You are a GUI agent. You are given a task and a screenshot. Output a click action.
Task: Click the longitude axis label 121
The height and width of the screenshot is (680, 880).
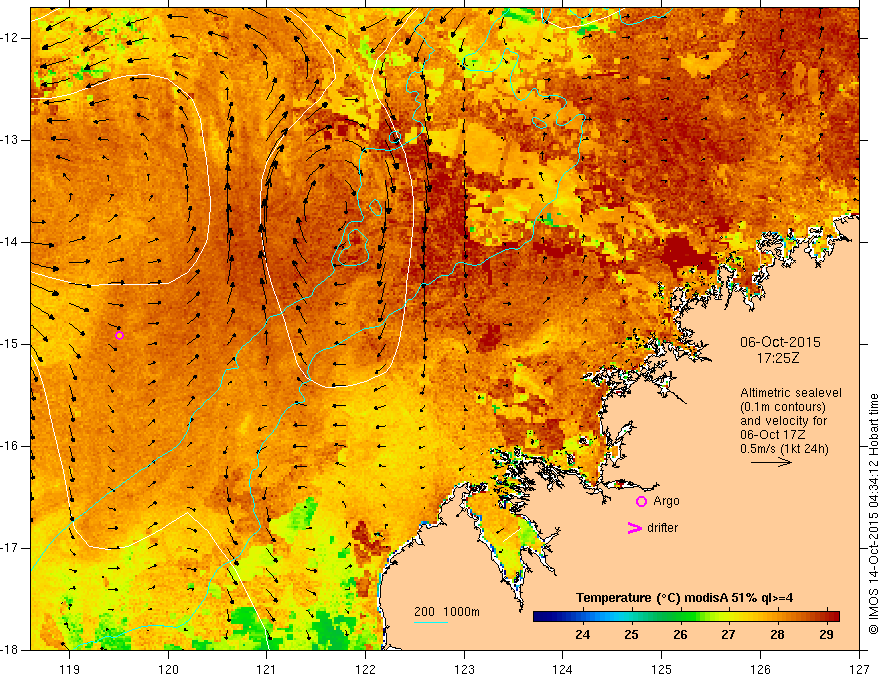point(267,669)
